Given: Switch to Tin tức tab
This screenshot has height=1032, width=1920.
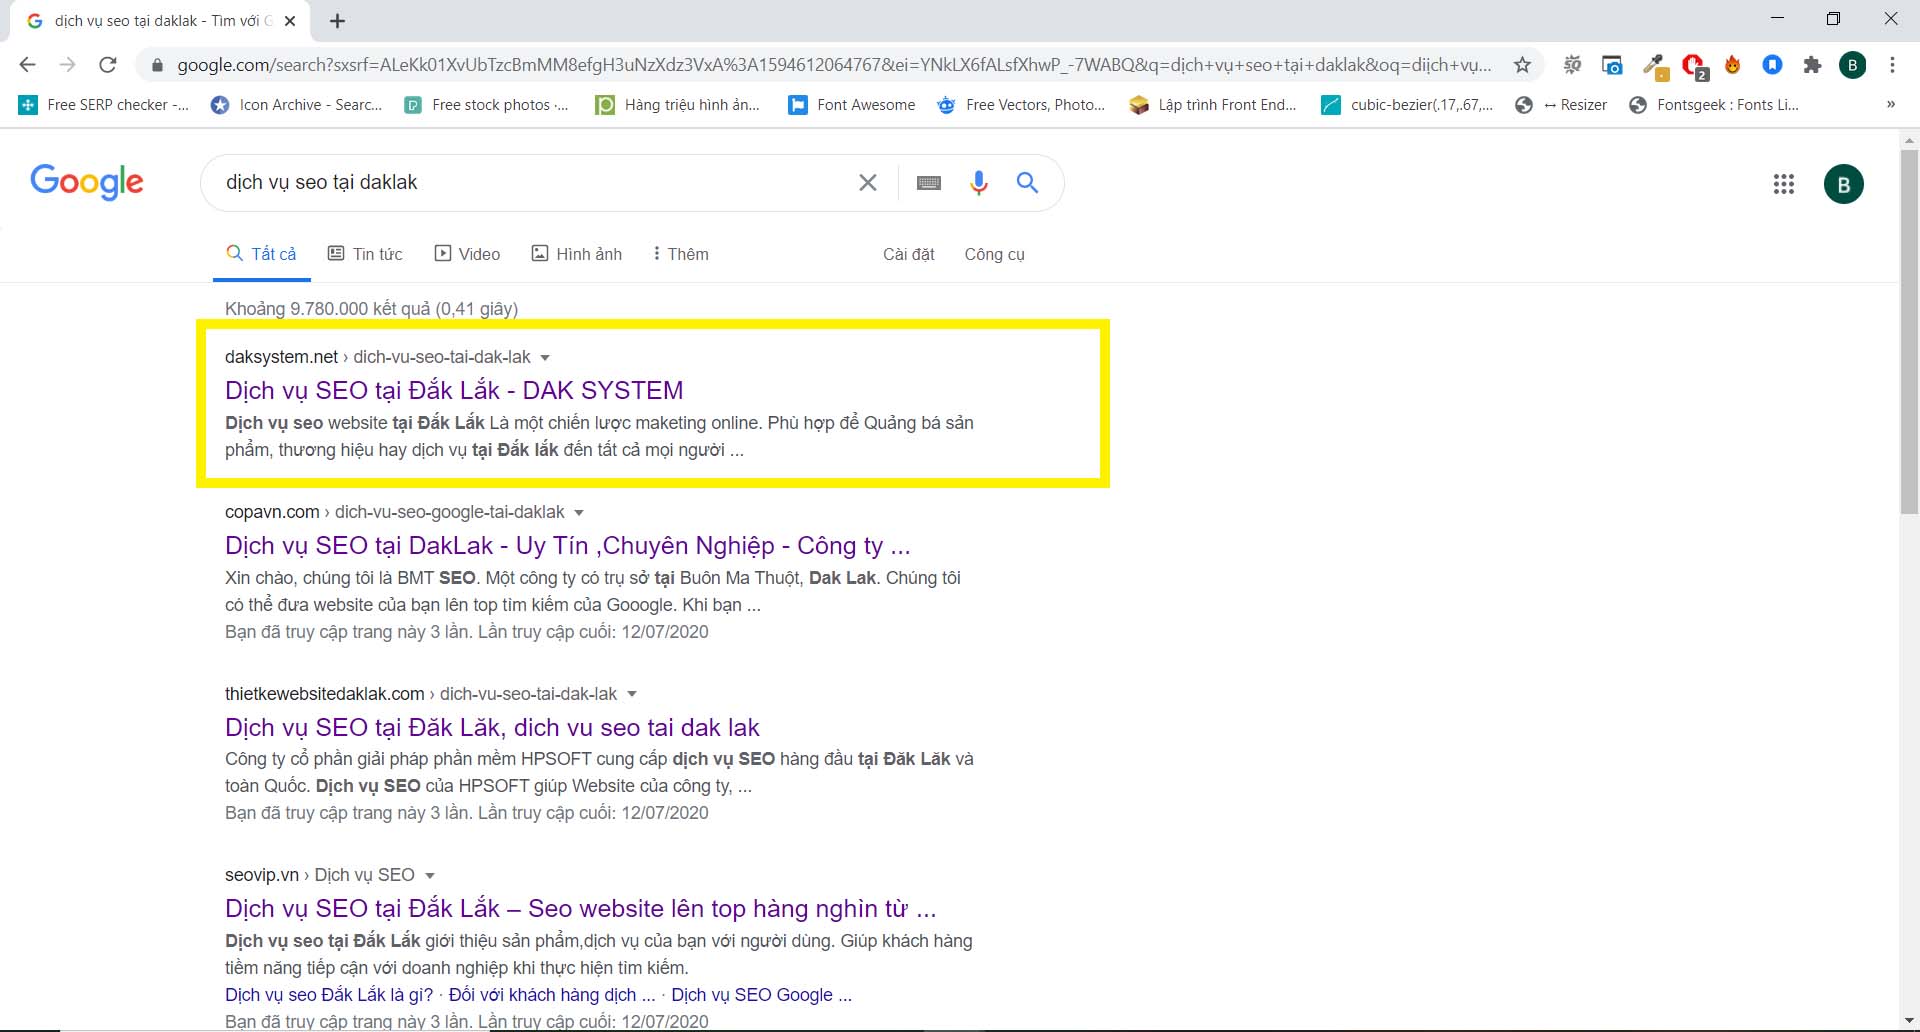Looking at the screenshot, I should (x=365, y=254).
